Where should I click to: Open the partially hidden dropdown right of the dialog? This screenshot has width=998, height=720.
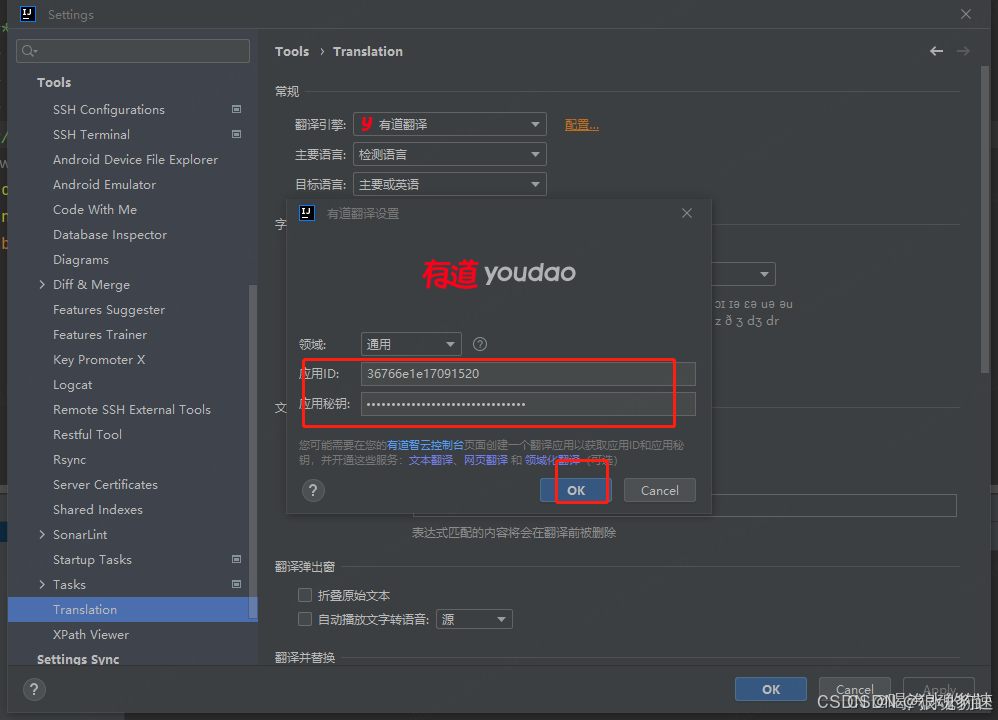(743, 274)
